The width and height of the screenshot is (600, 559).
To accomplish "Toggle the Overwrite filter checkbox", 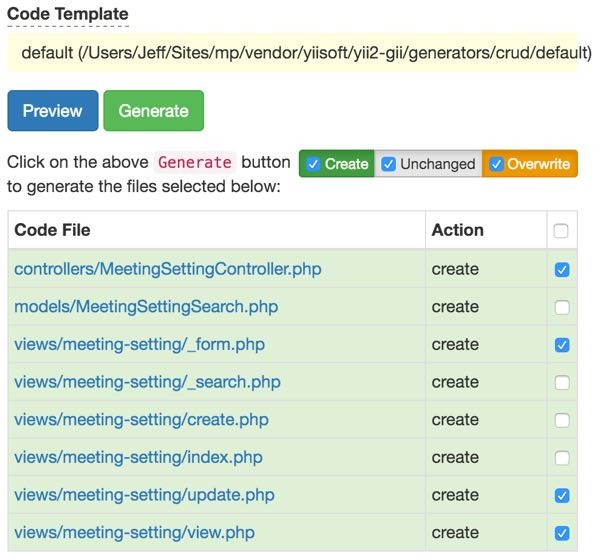I will (x=496, y=164).
